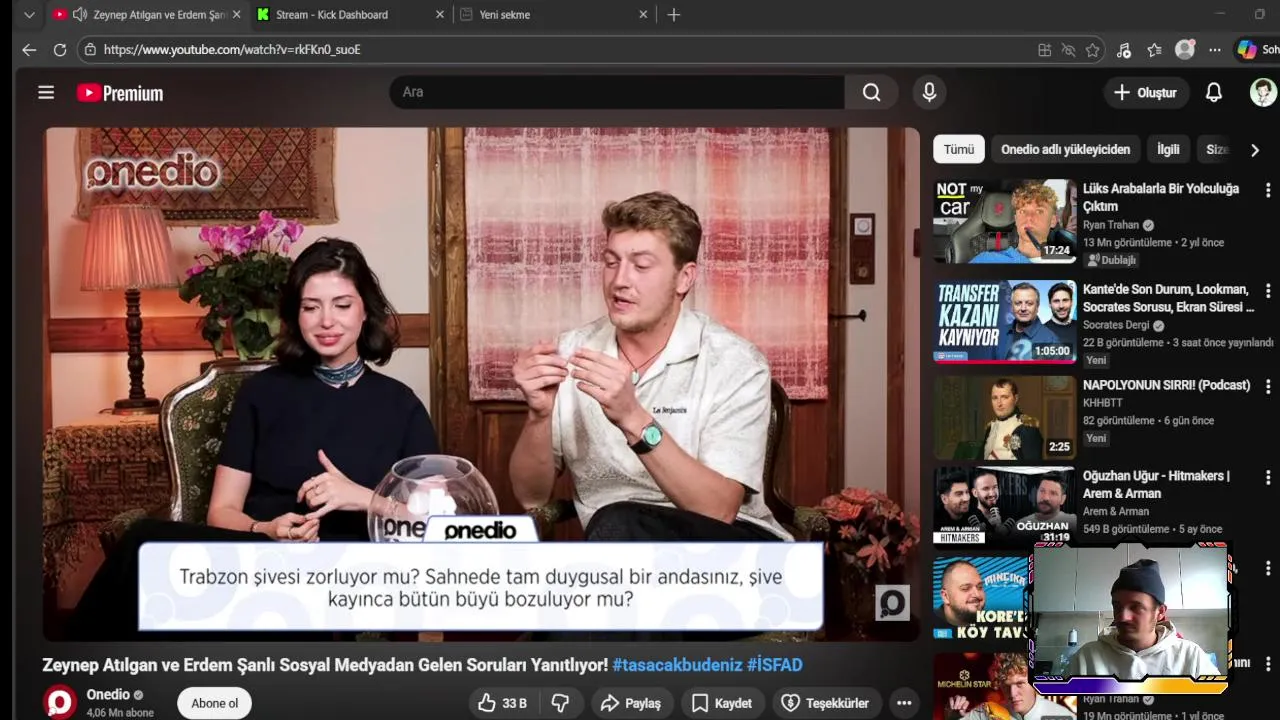Like the video with 33 B thumbs up
The width and height of the screenshot is (1280, 720).
503,703
